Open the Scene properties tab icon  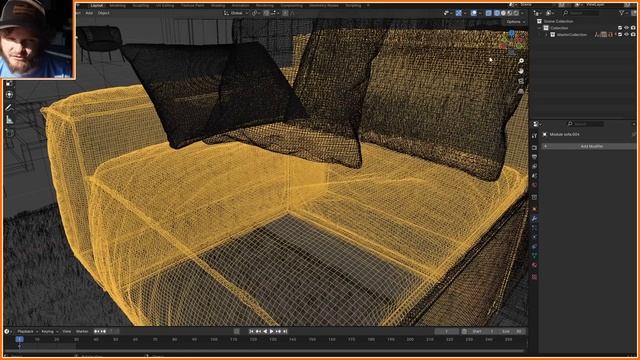pos(534,176)
